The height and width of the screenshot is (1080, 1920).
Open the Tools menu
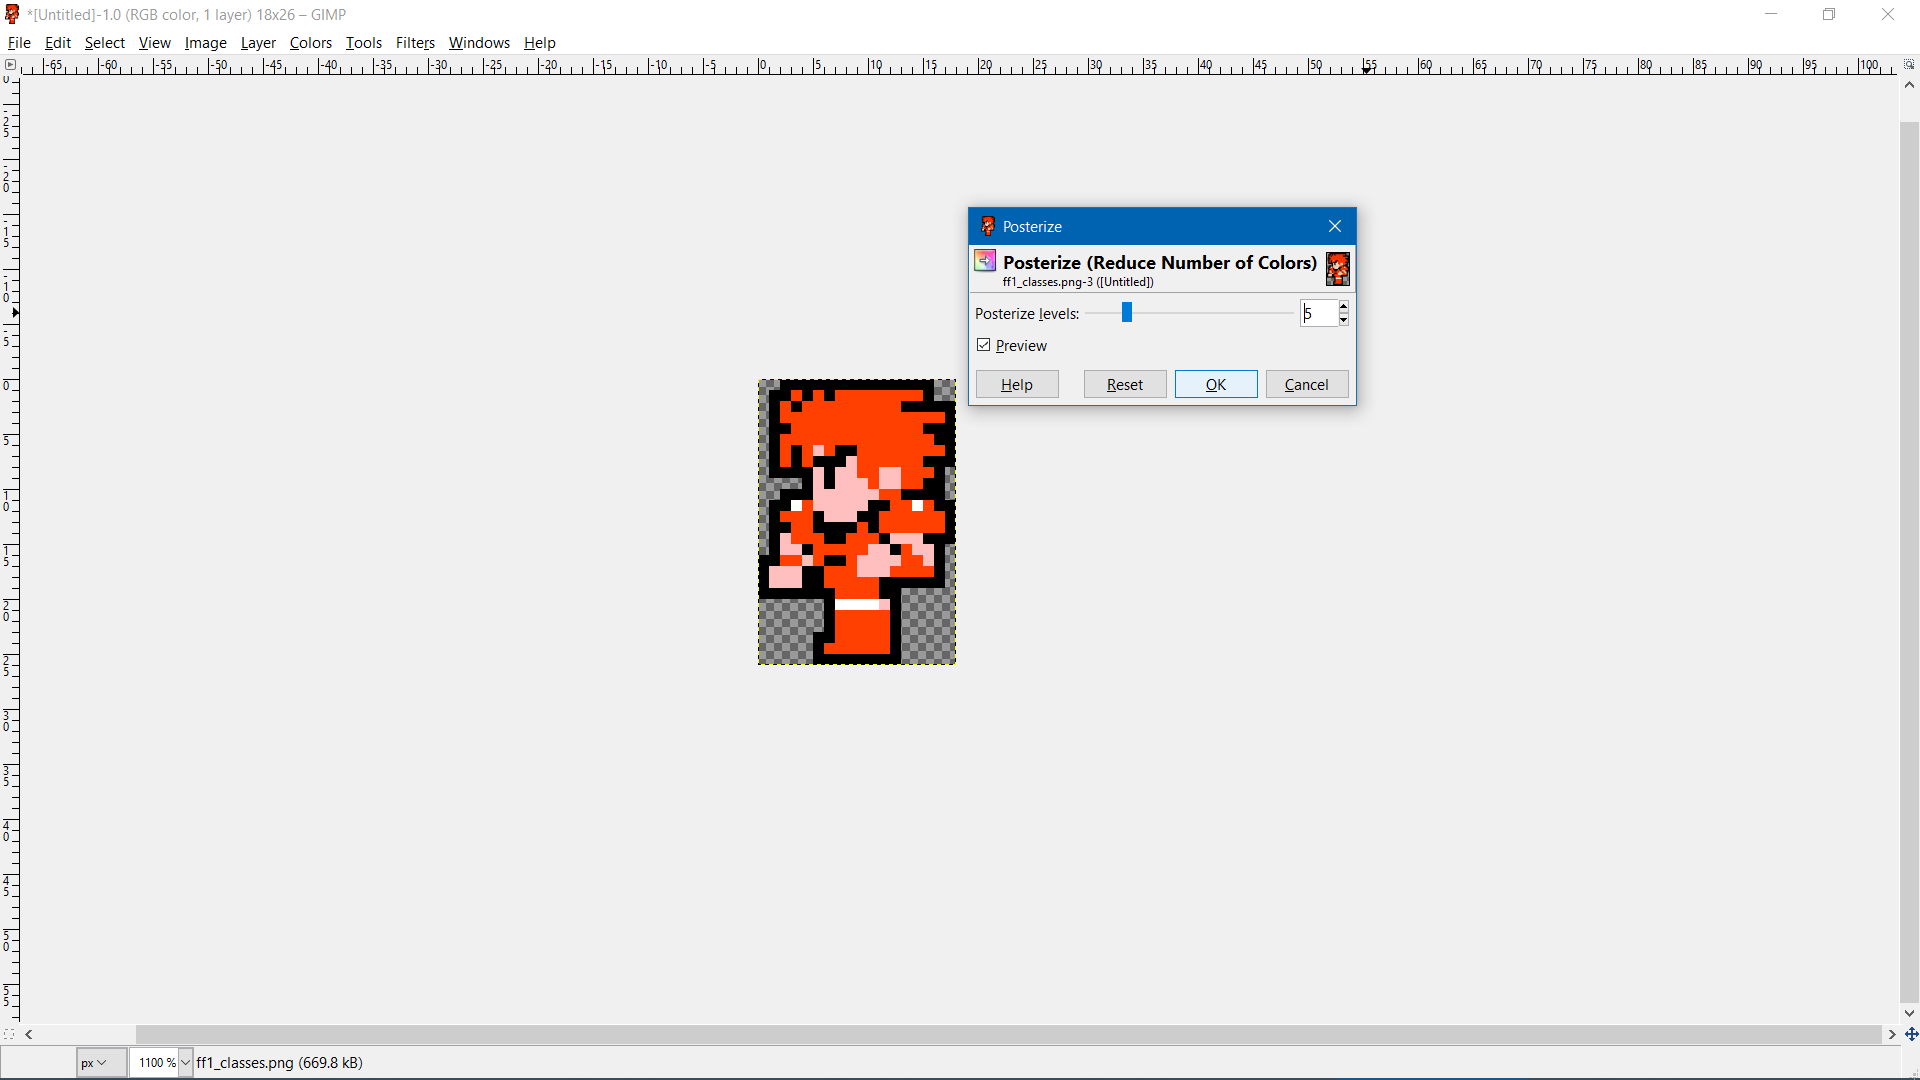coord(363,42)
